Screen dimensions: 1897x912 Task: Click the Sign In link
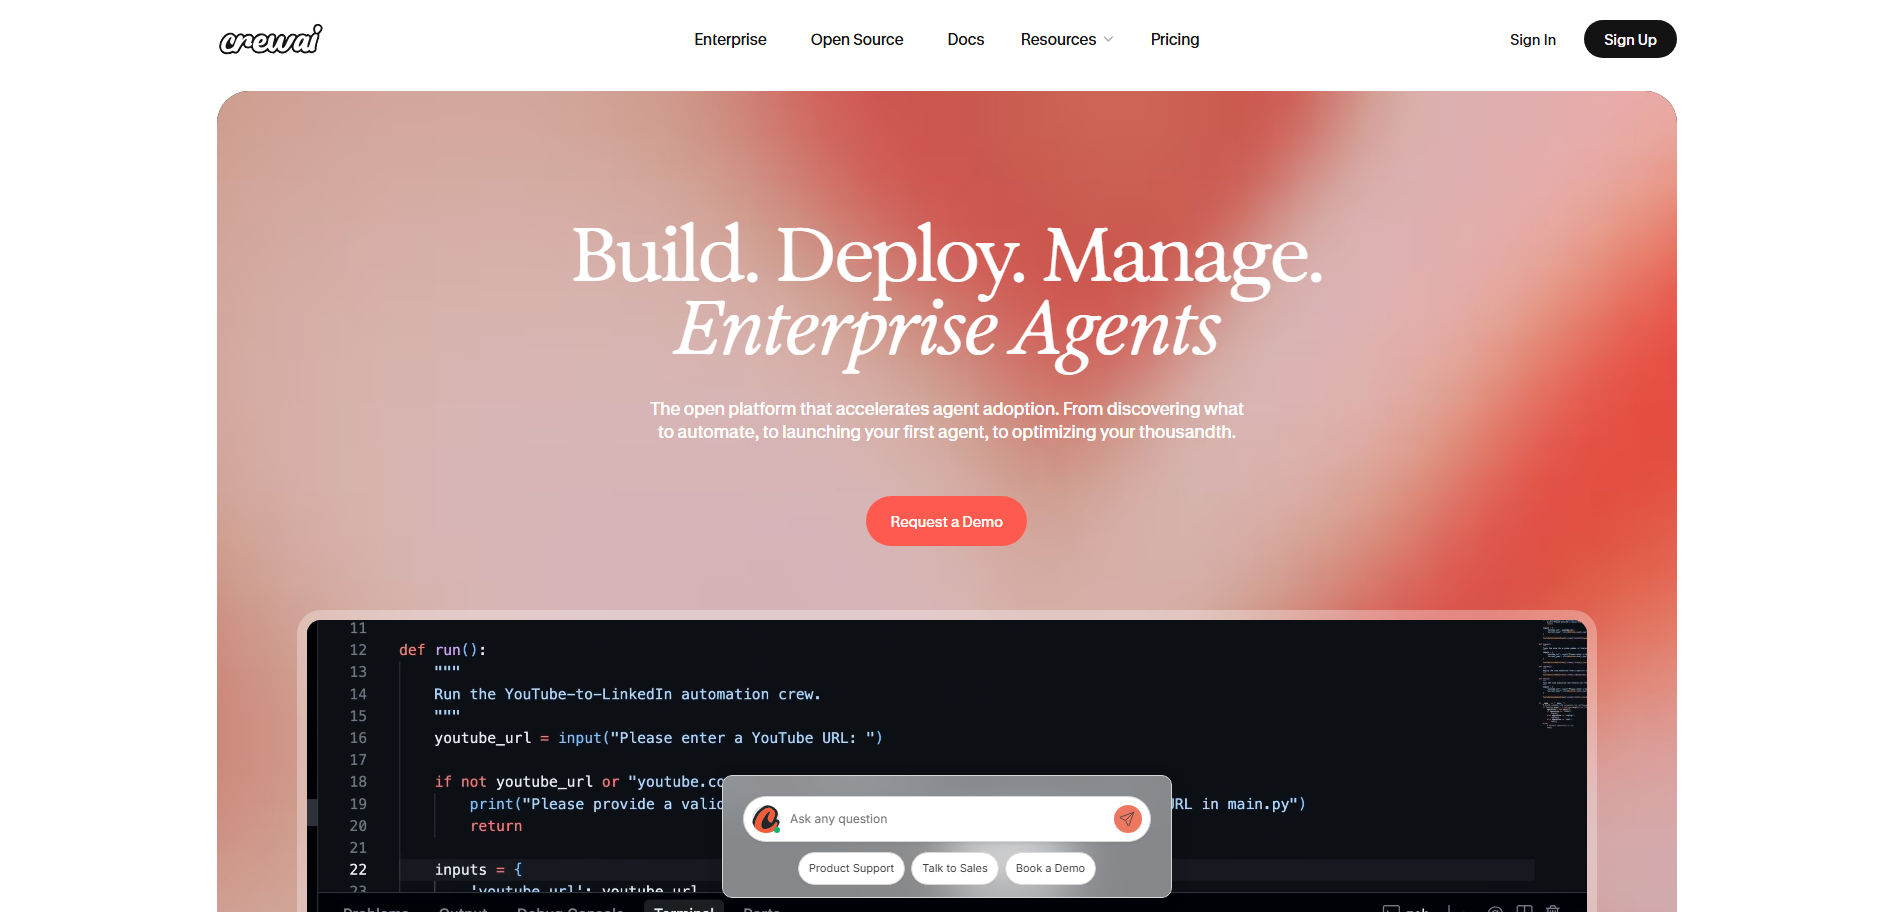click(1533, 40)
